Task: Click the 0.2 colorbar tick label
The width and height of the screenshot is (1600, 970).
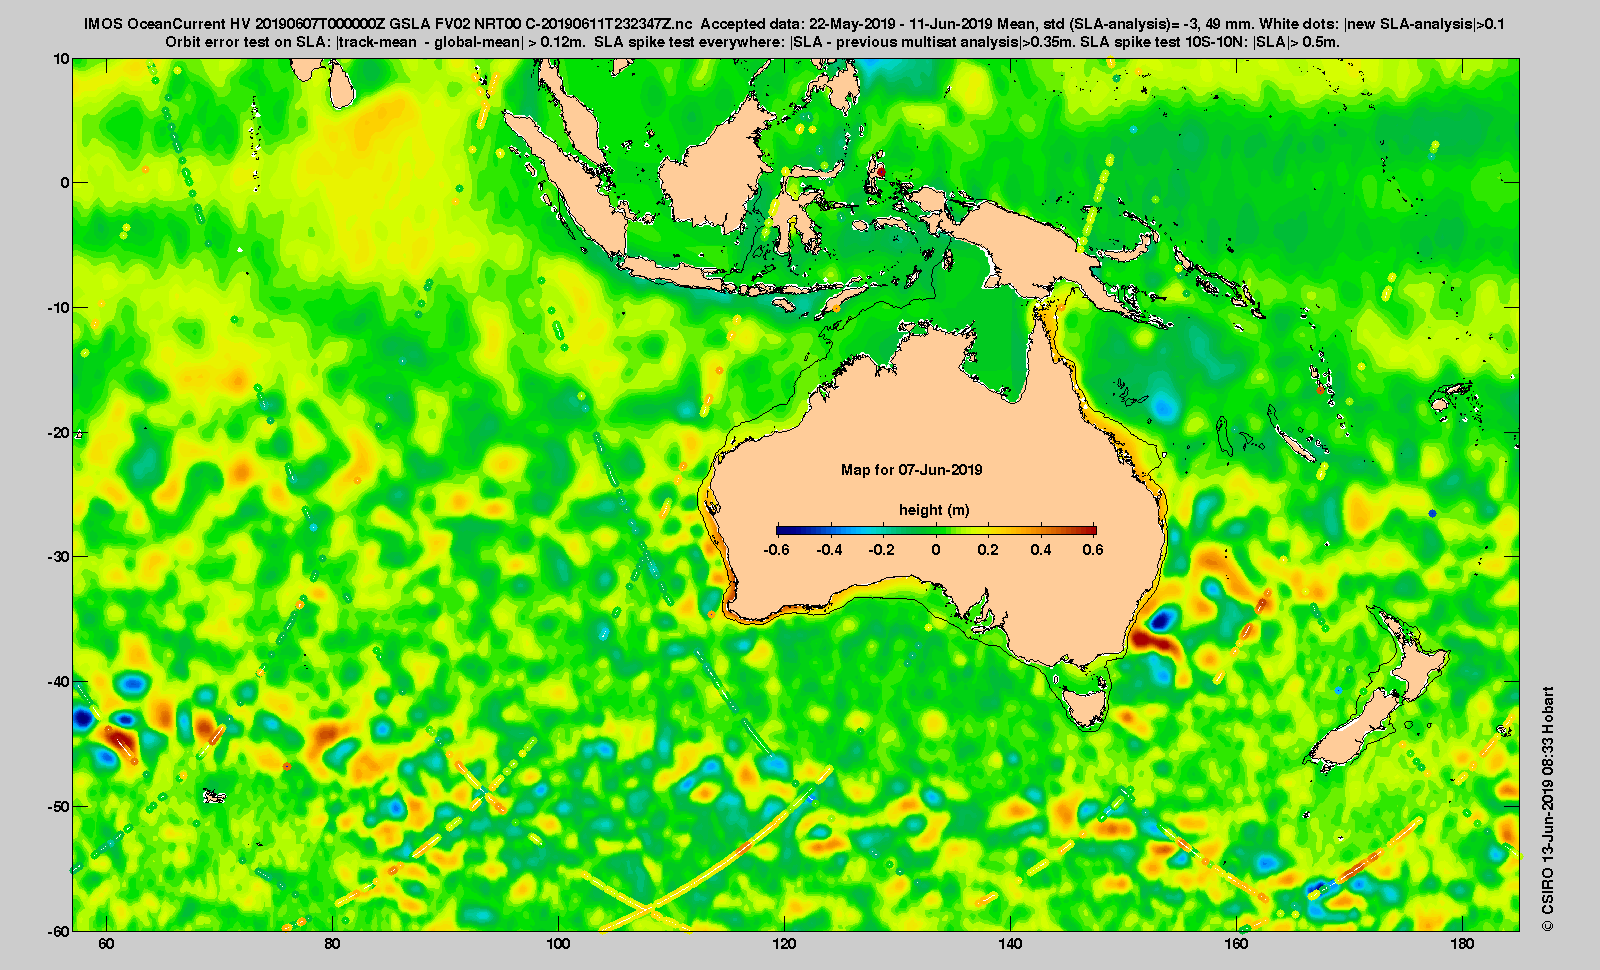Action: [989, 550]
